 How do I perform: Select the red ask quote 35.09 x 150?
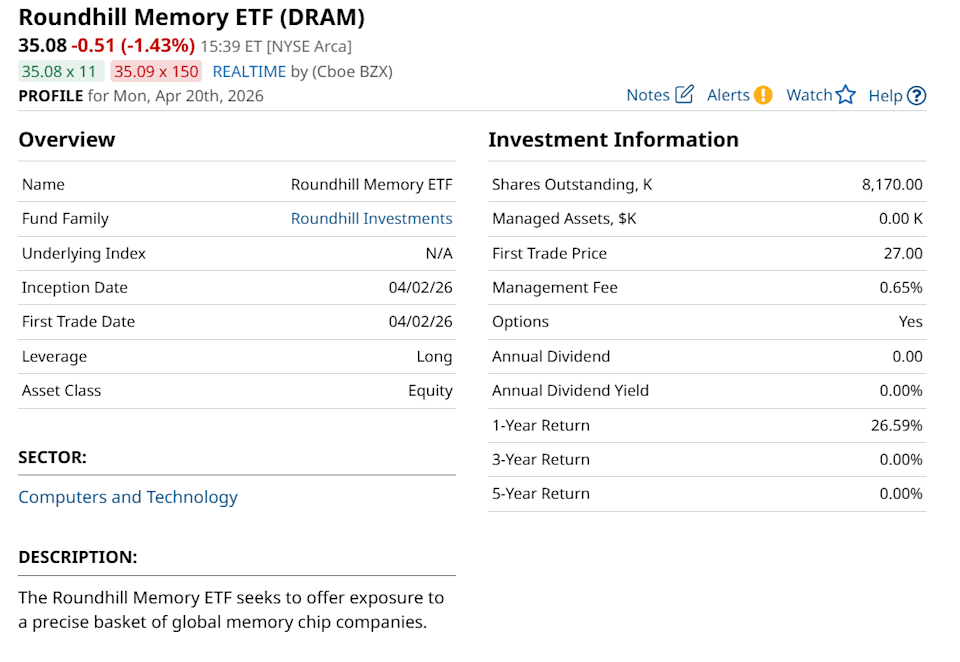point(155,71)
